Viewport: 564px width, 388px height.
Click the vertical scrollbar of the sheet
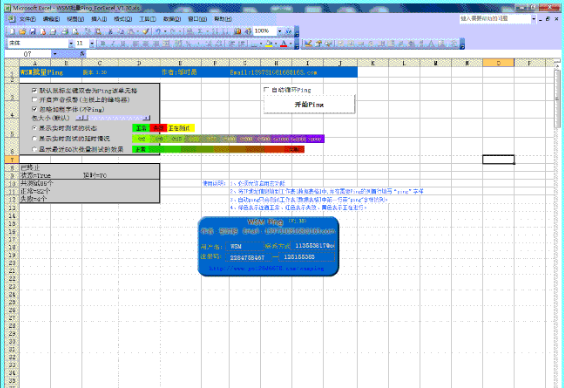click(558, 99)
